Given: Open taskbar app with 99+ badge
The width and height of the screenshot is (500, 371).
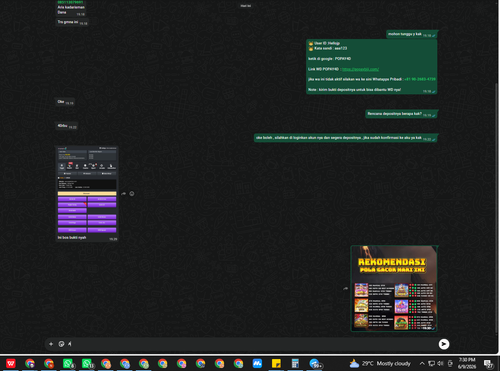Looking at the screenshot, I should coord(315,363).
